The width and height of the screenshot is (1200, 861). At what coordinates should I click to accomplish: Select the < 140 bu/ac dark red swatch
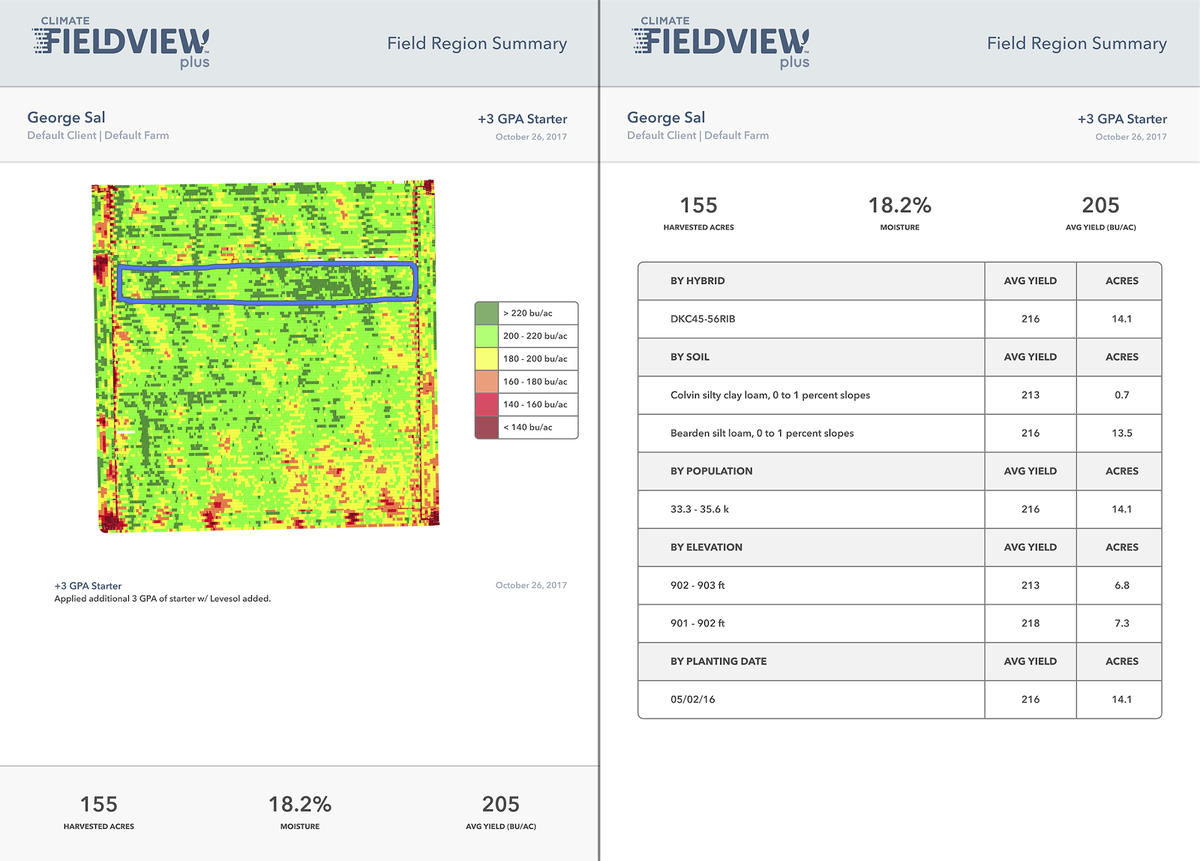(x=487, y=428)
